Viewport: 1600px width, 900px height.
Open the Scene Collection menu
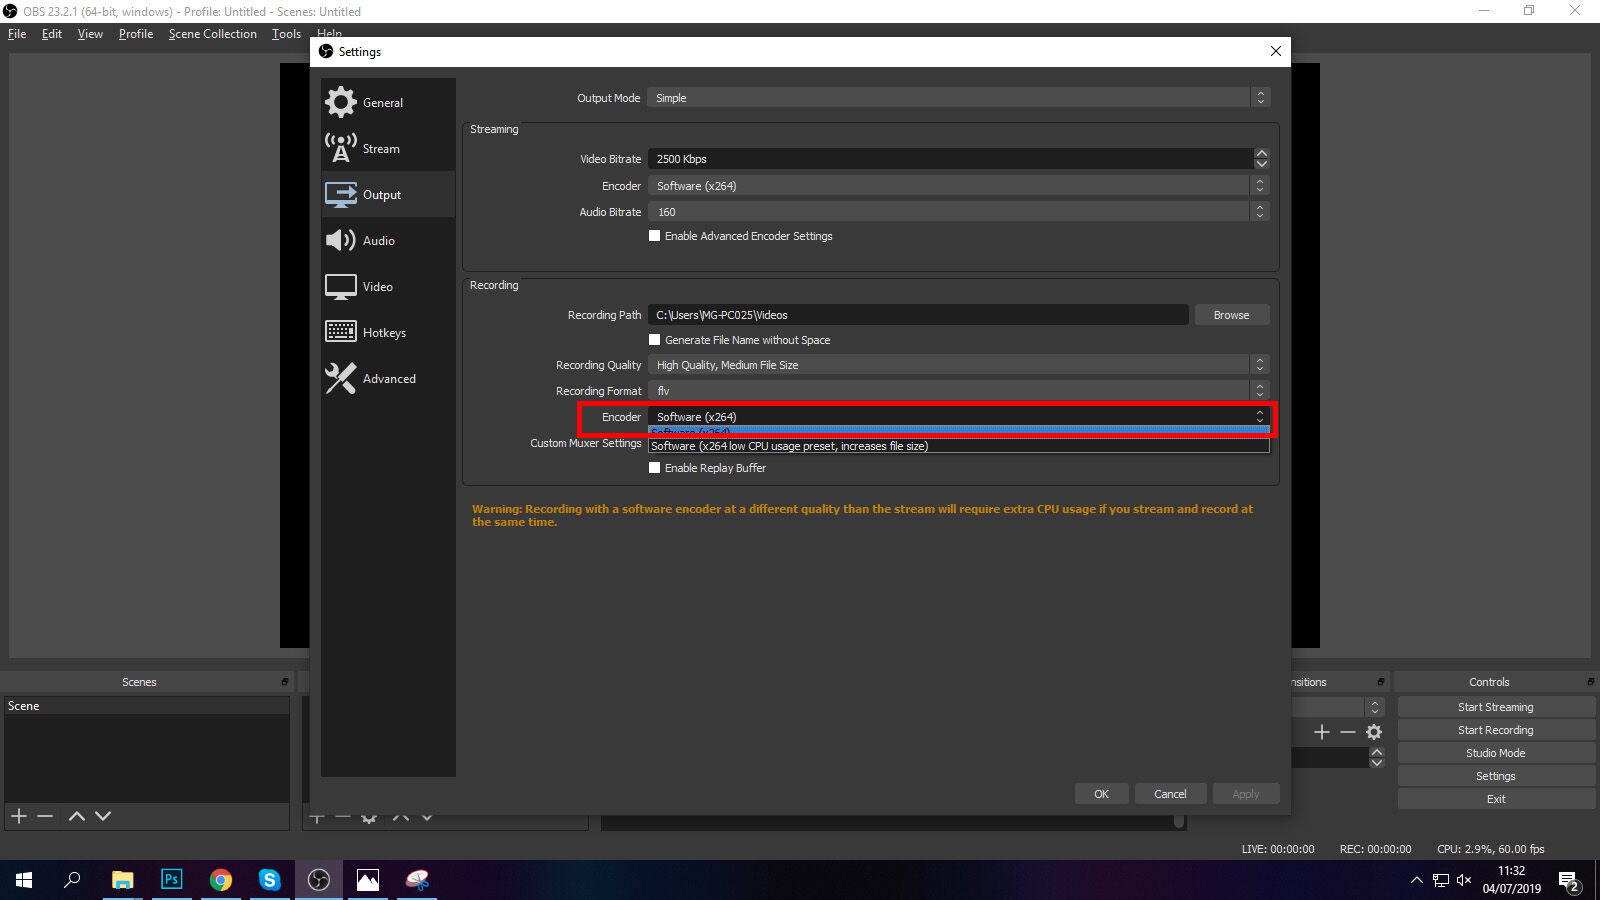pyautogui.click(x=212, y=34)
